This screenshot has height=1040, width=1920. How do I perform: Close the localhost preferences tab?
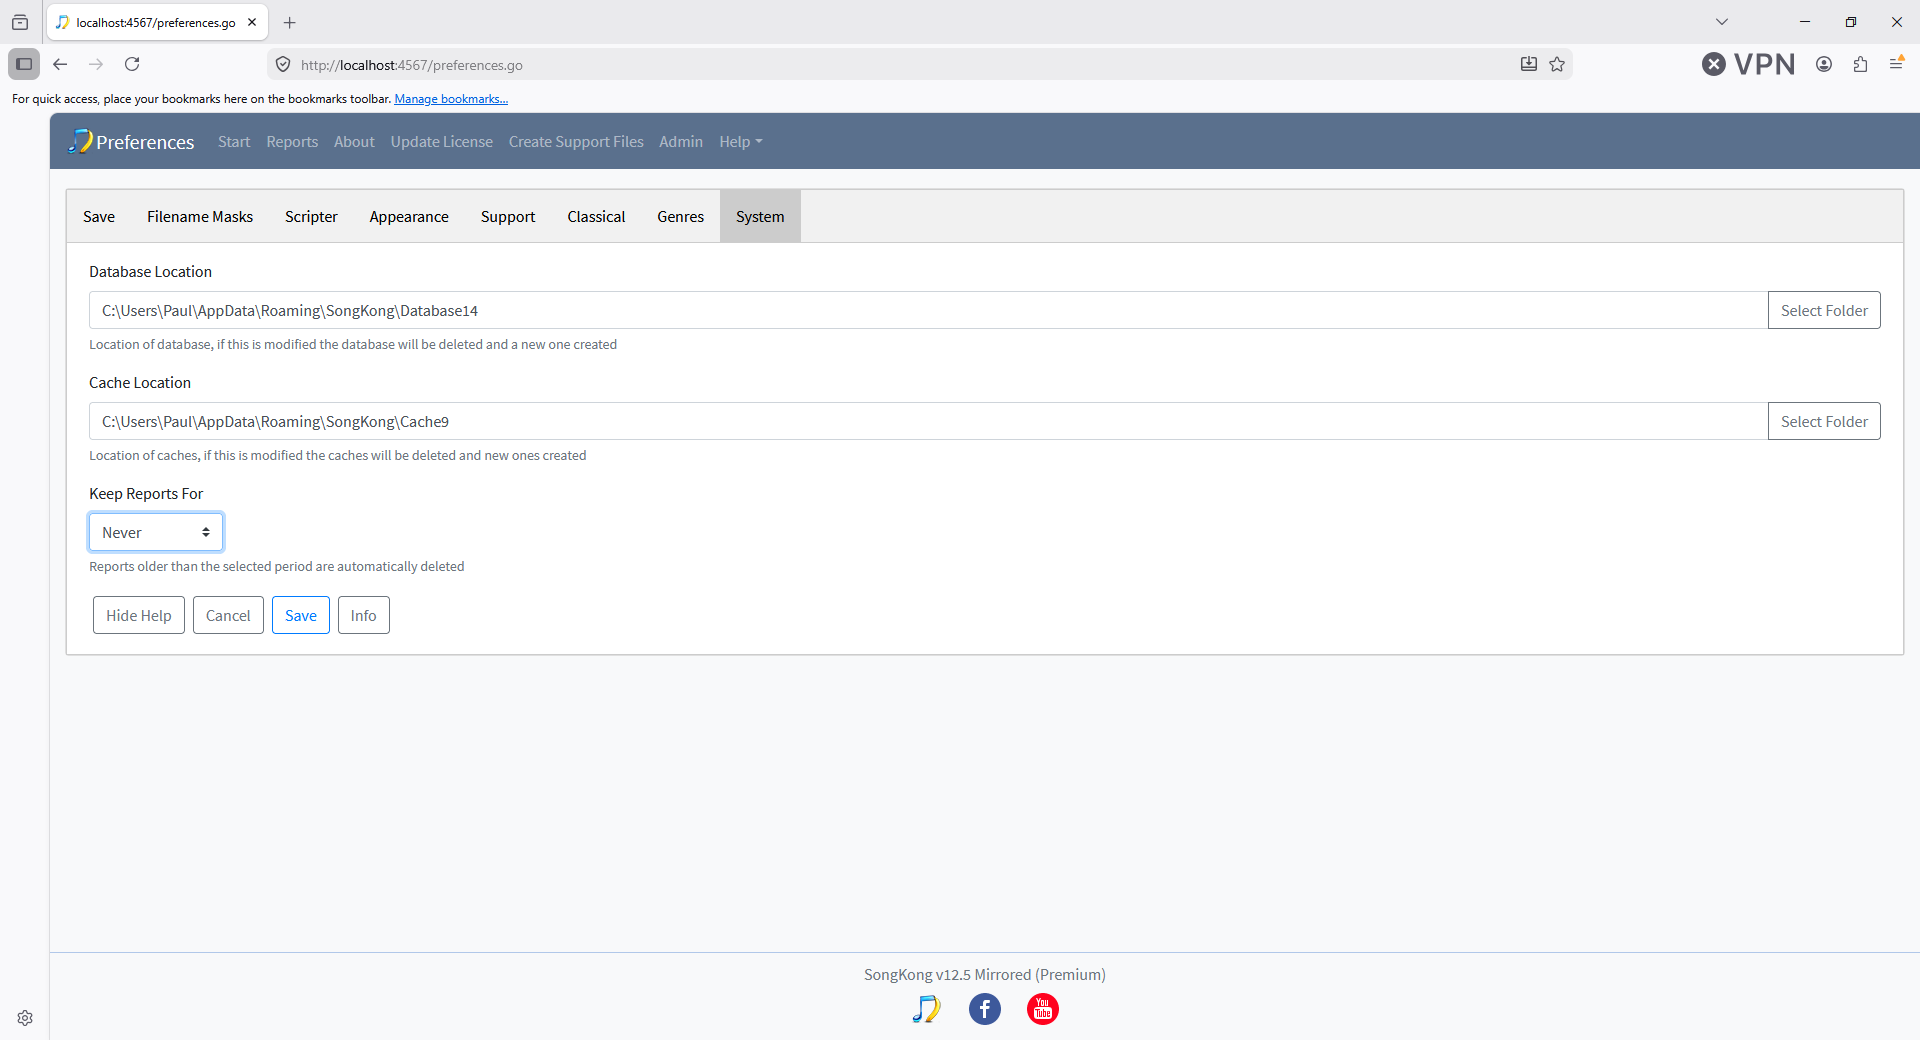252,22
